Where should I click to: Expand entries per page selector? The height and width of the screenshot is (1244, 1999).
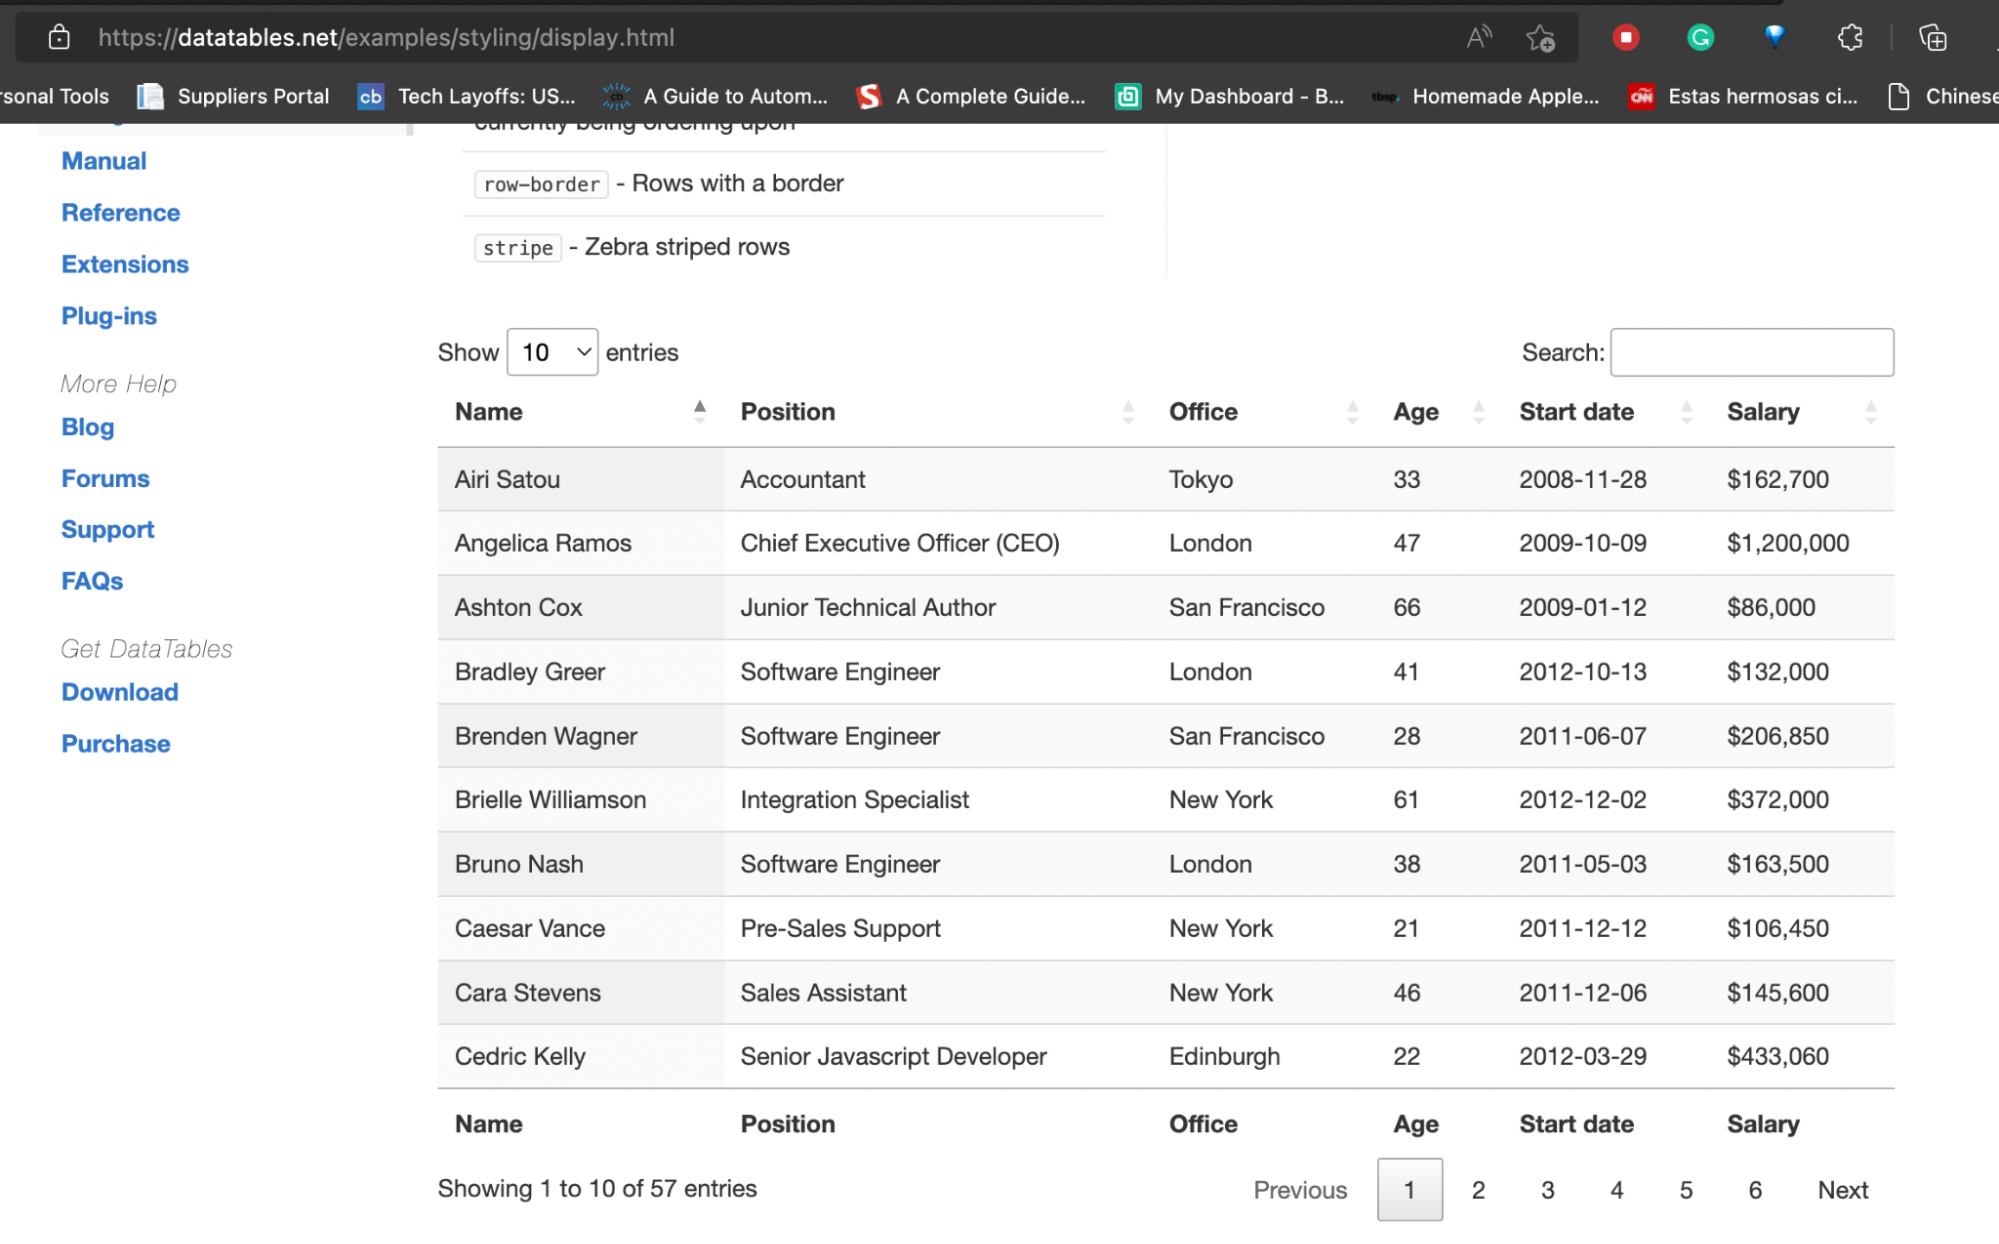(x=552, y=351)
